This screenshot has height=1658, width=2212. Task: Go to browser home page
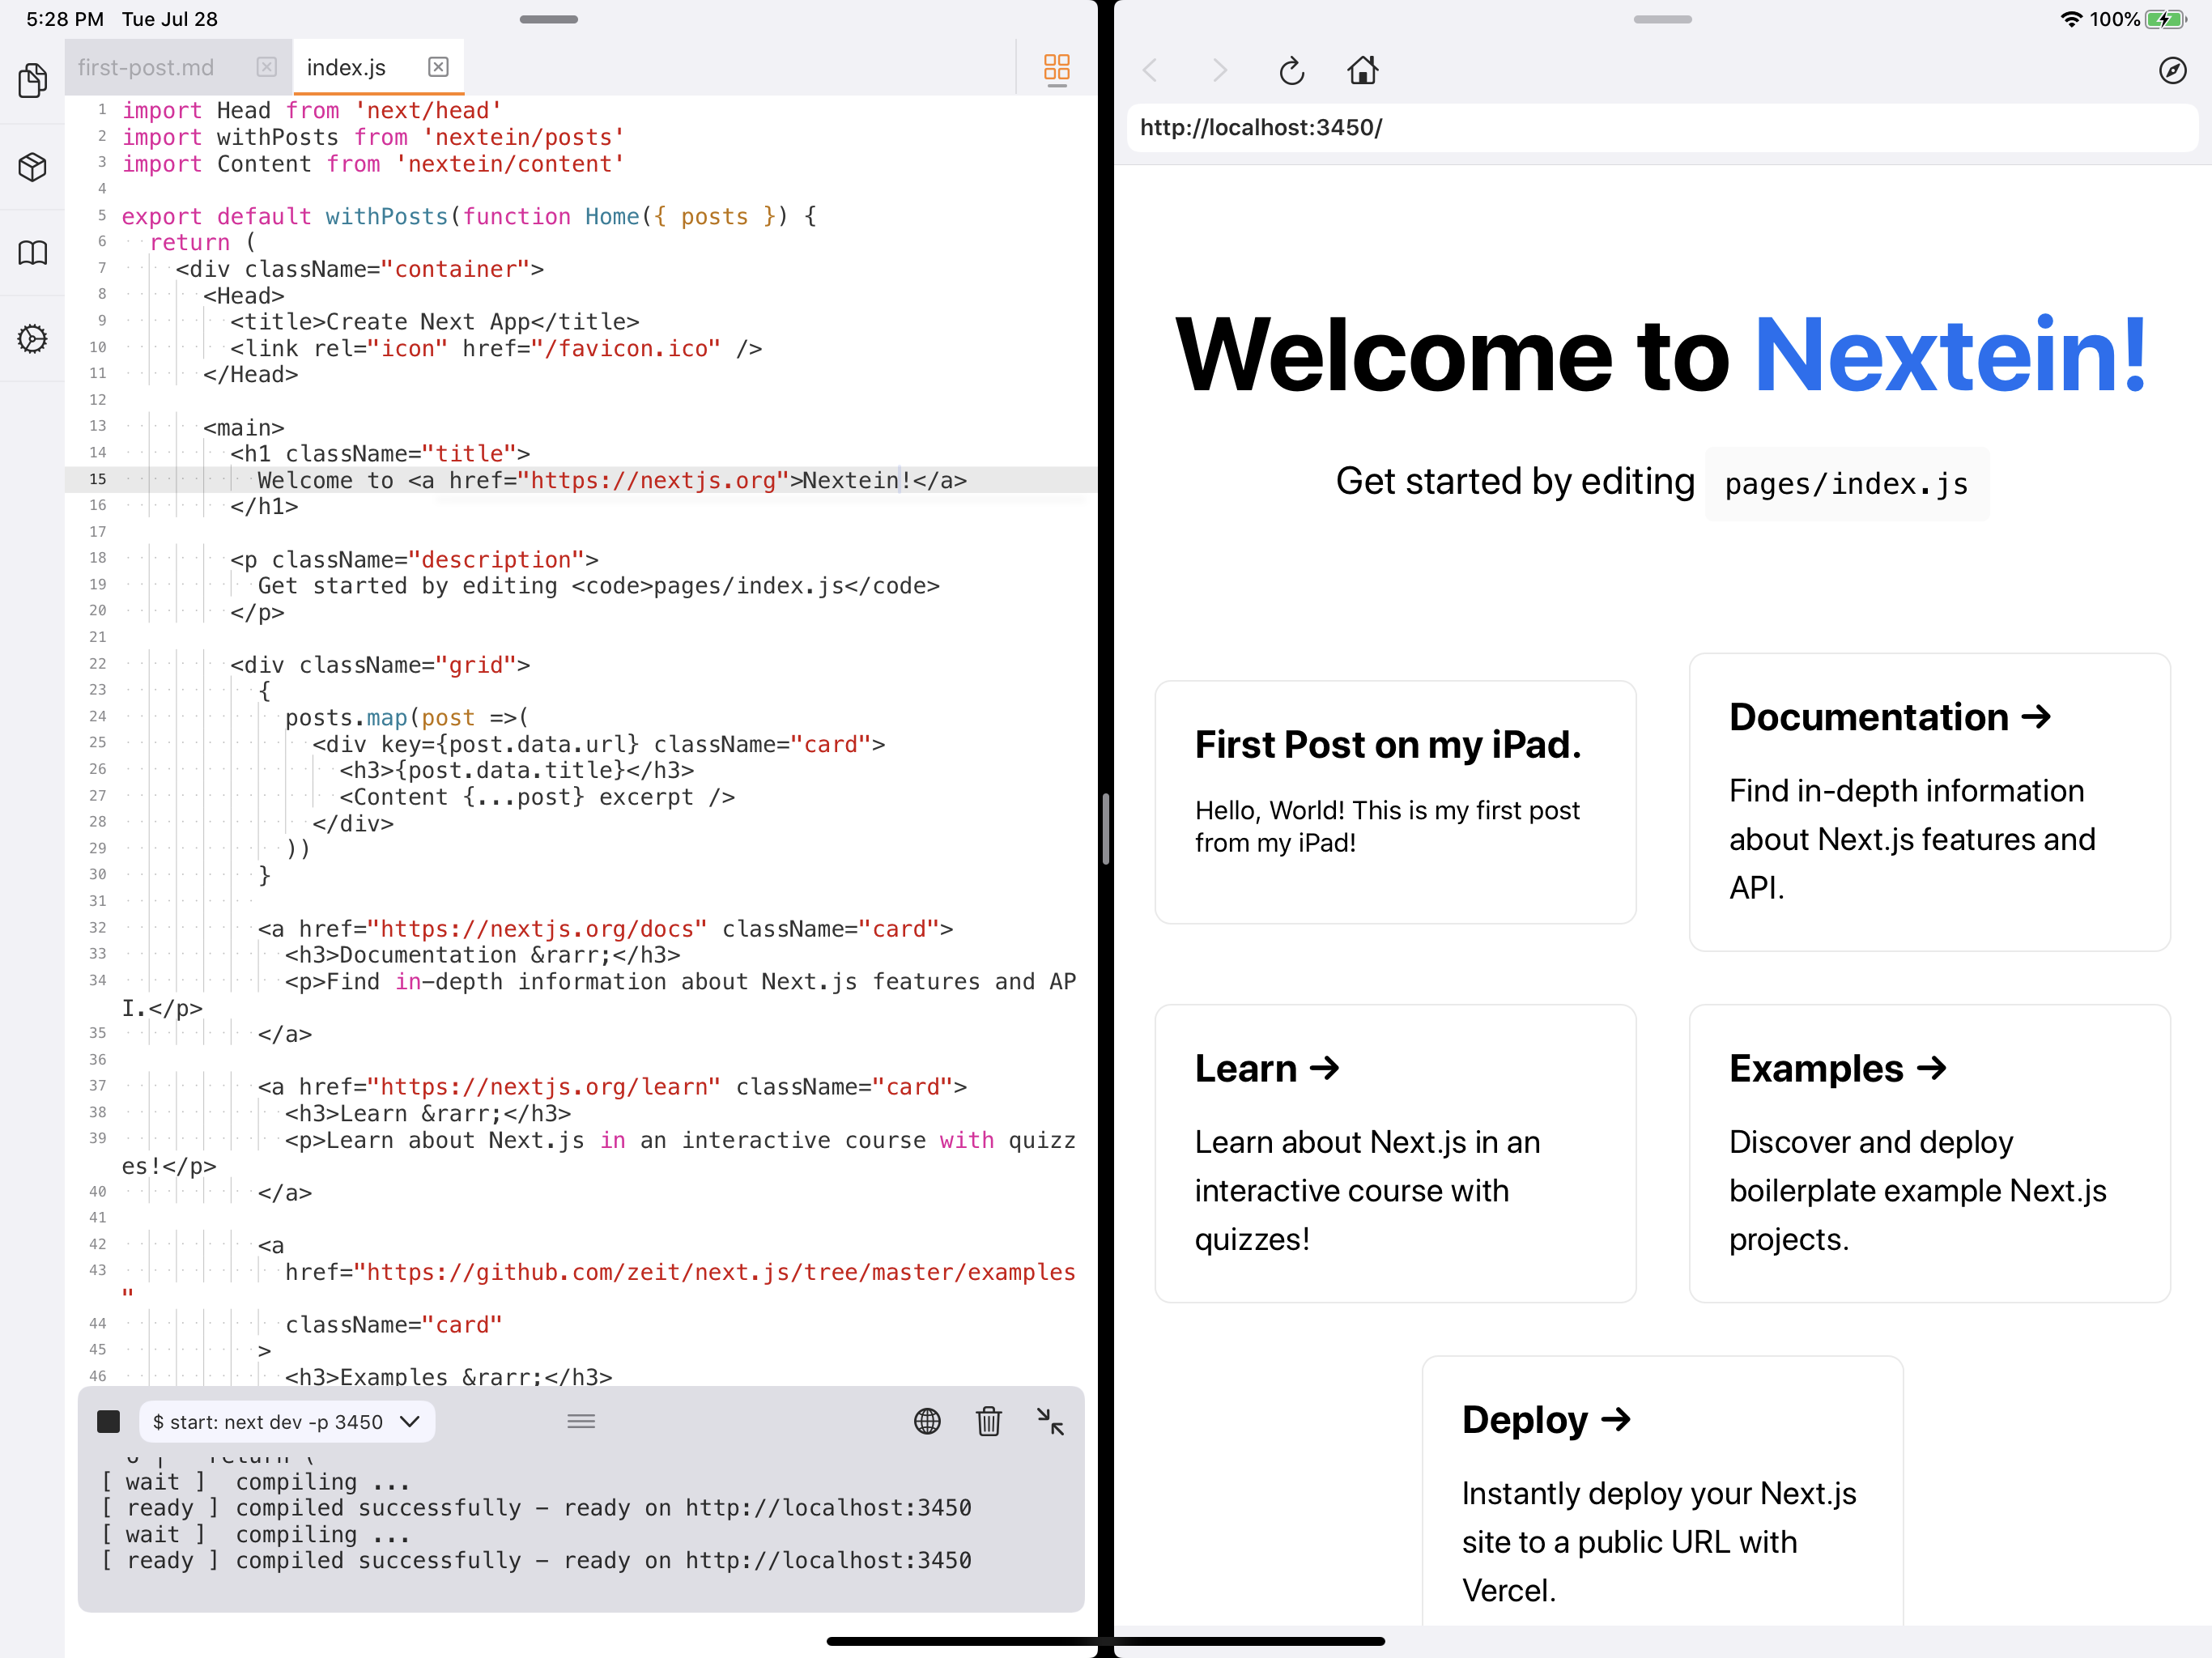point(1362,70)
